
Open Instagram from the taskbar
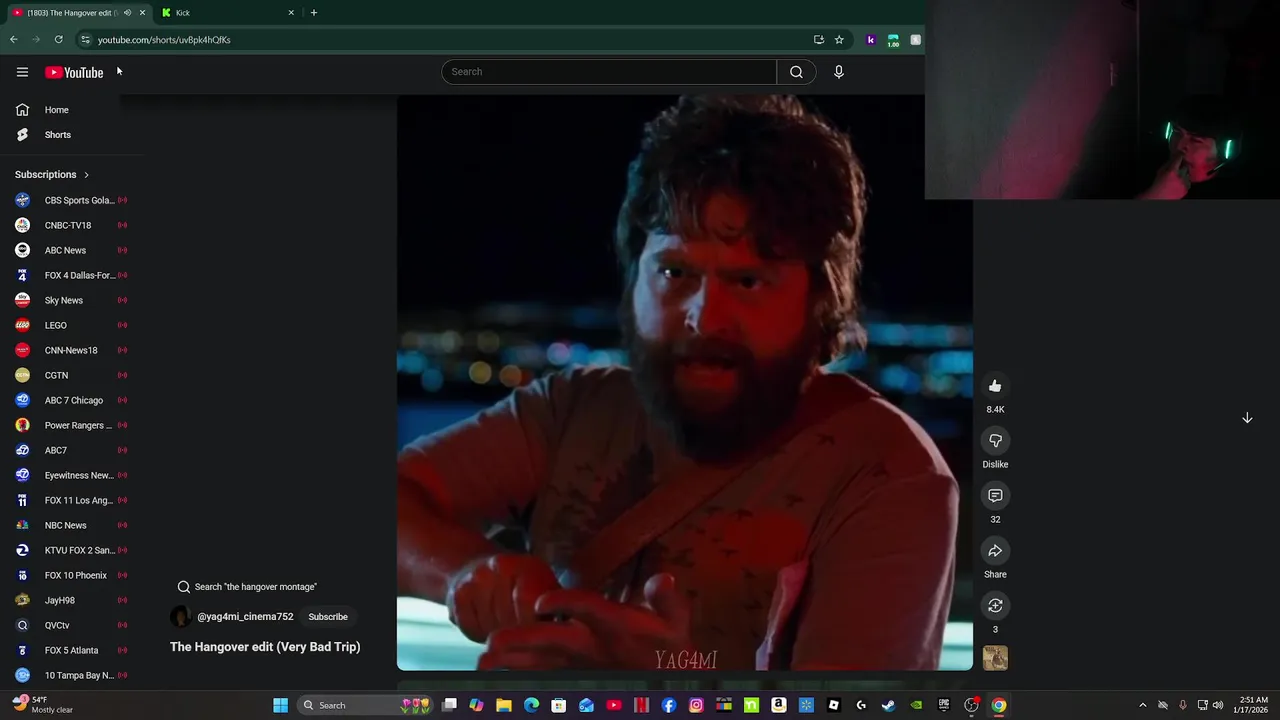696,705
